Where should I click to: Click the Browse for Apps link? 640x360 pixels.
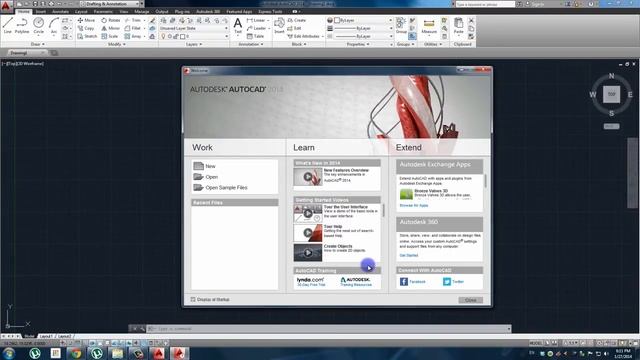pyautogui.click(x=414, y=205)
